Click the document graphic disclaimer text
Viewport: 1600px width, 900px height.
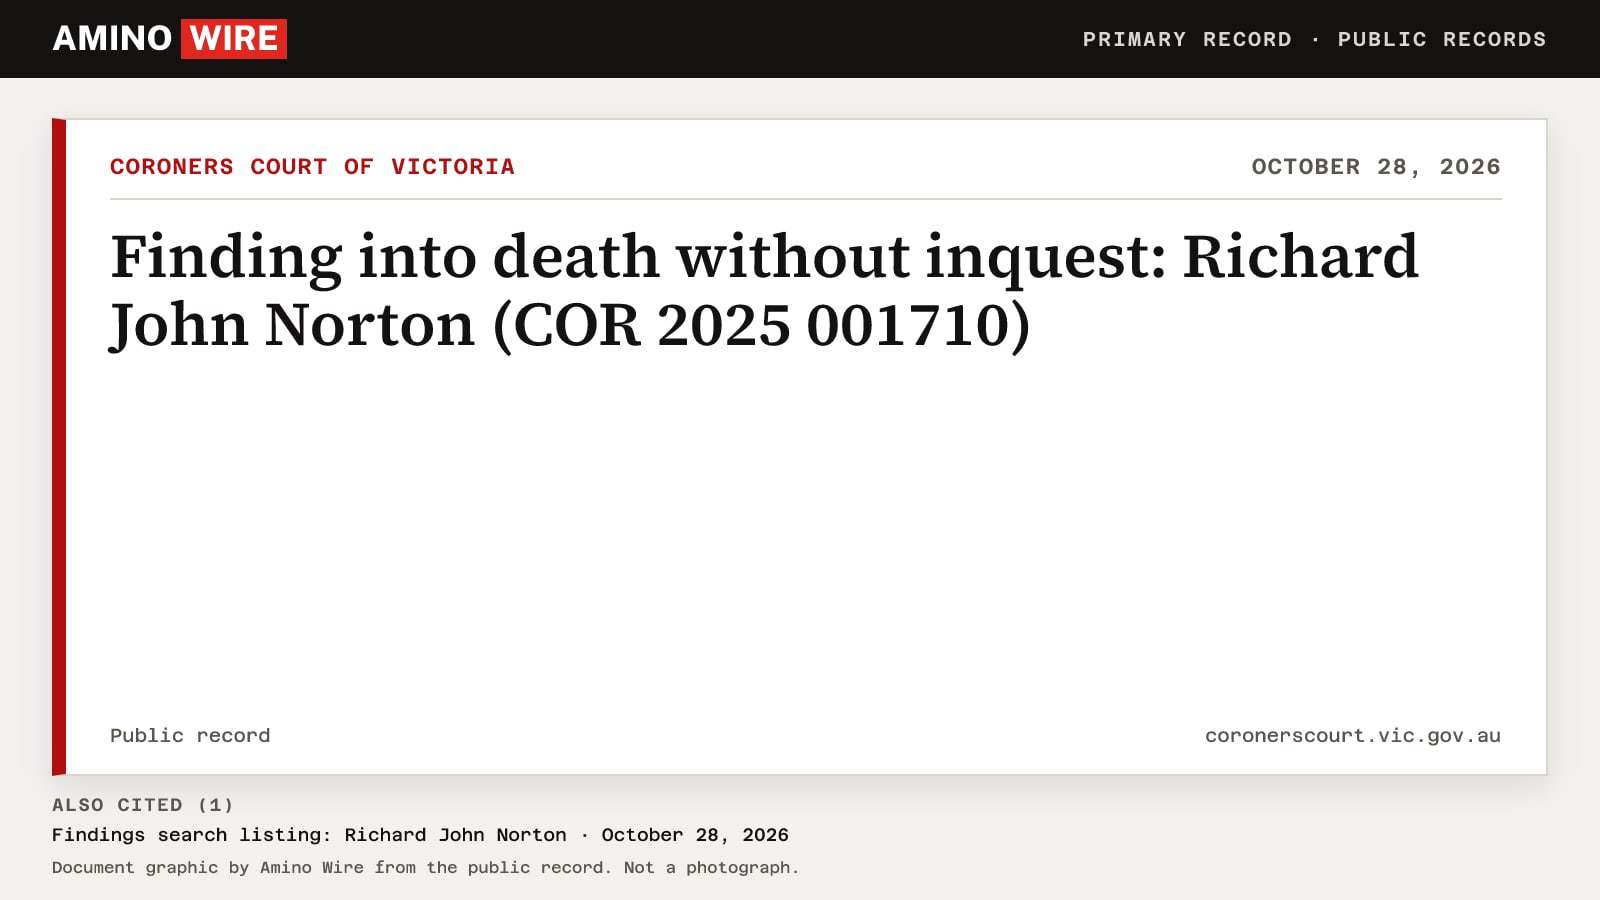click(425, 868)
